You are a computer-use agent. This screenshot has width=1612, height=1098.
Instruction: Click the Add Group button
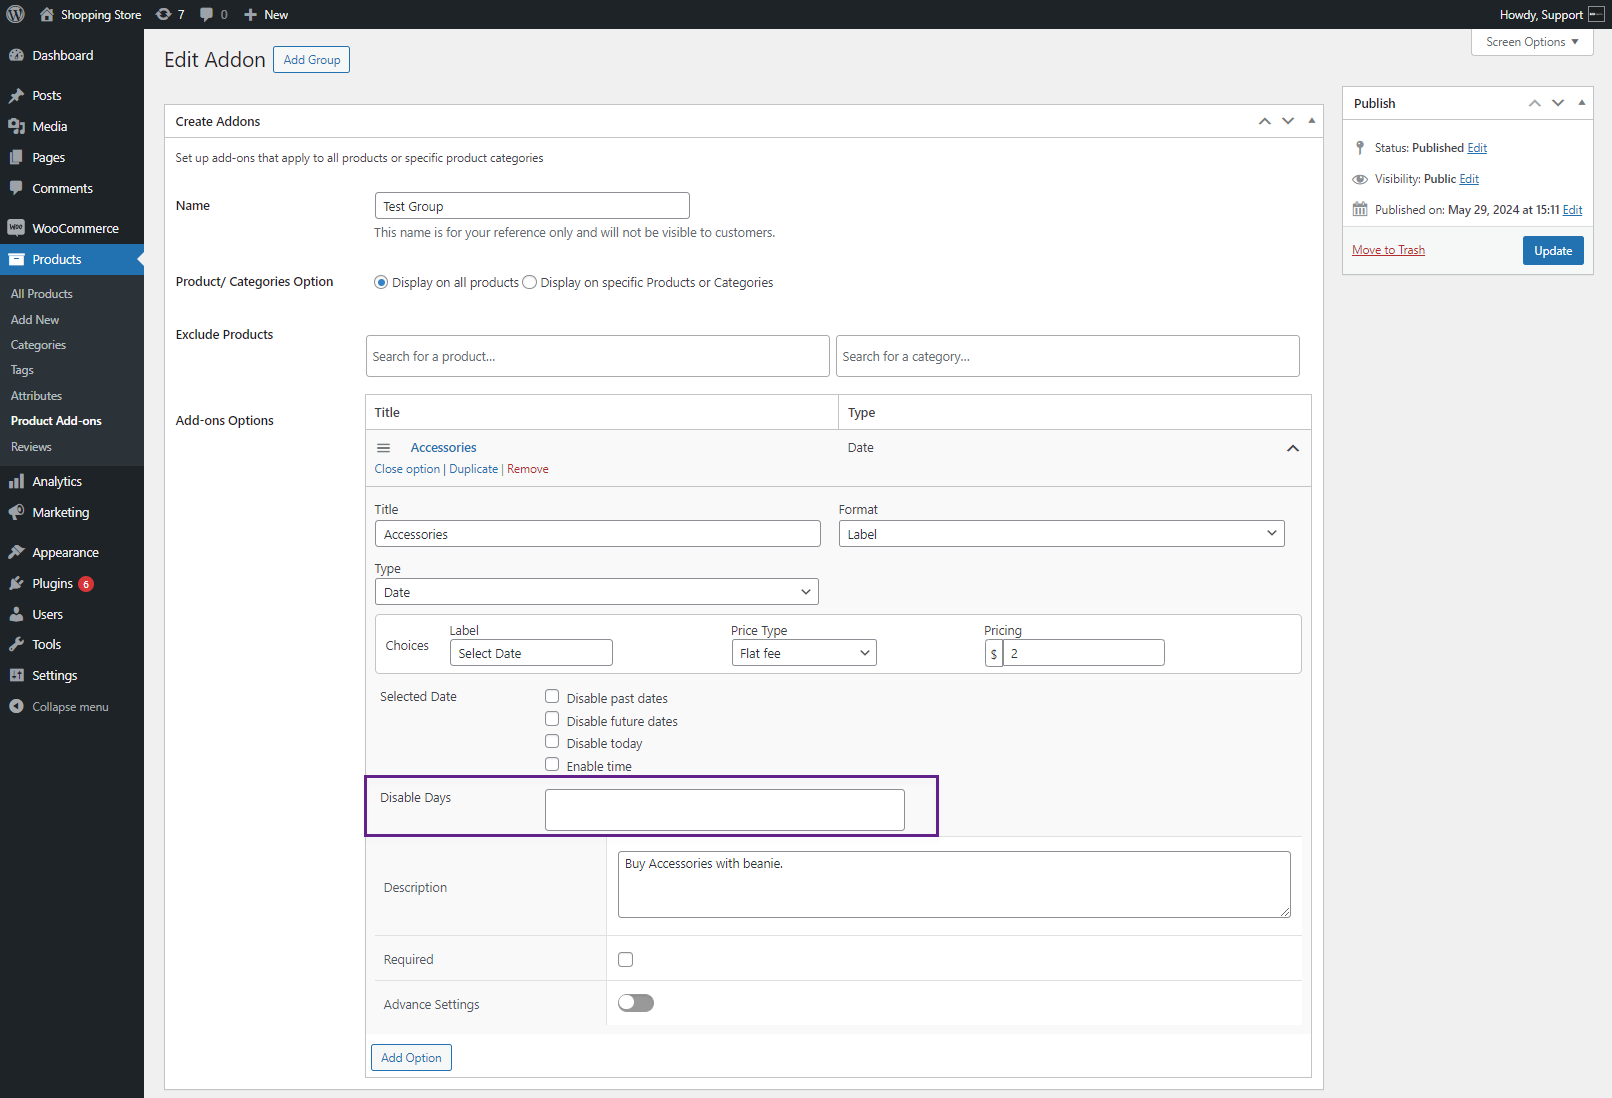pyautogui.click(x=312, y=60)
